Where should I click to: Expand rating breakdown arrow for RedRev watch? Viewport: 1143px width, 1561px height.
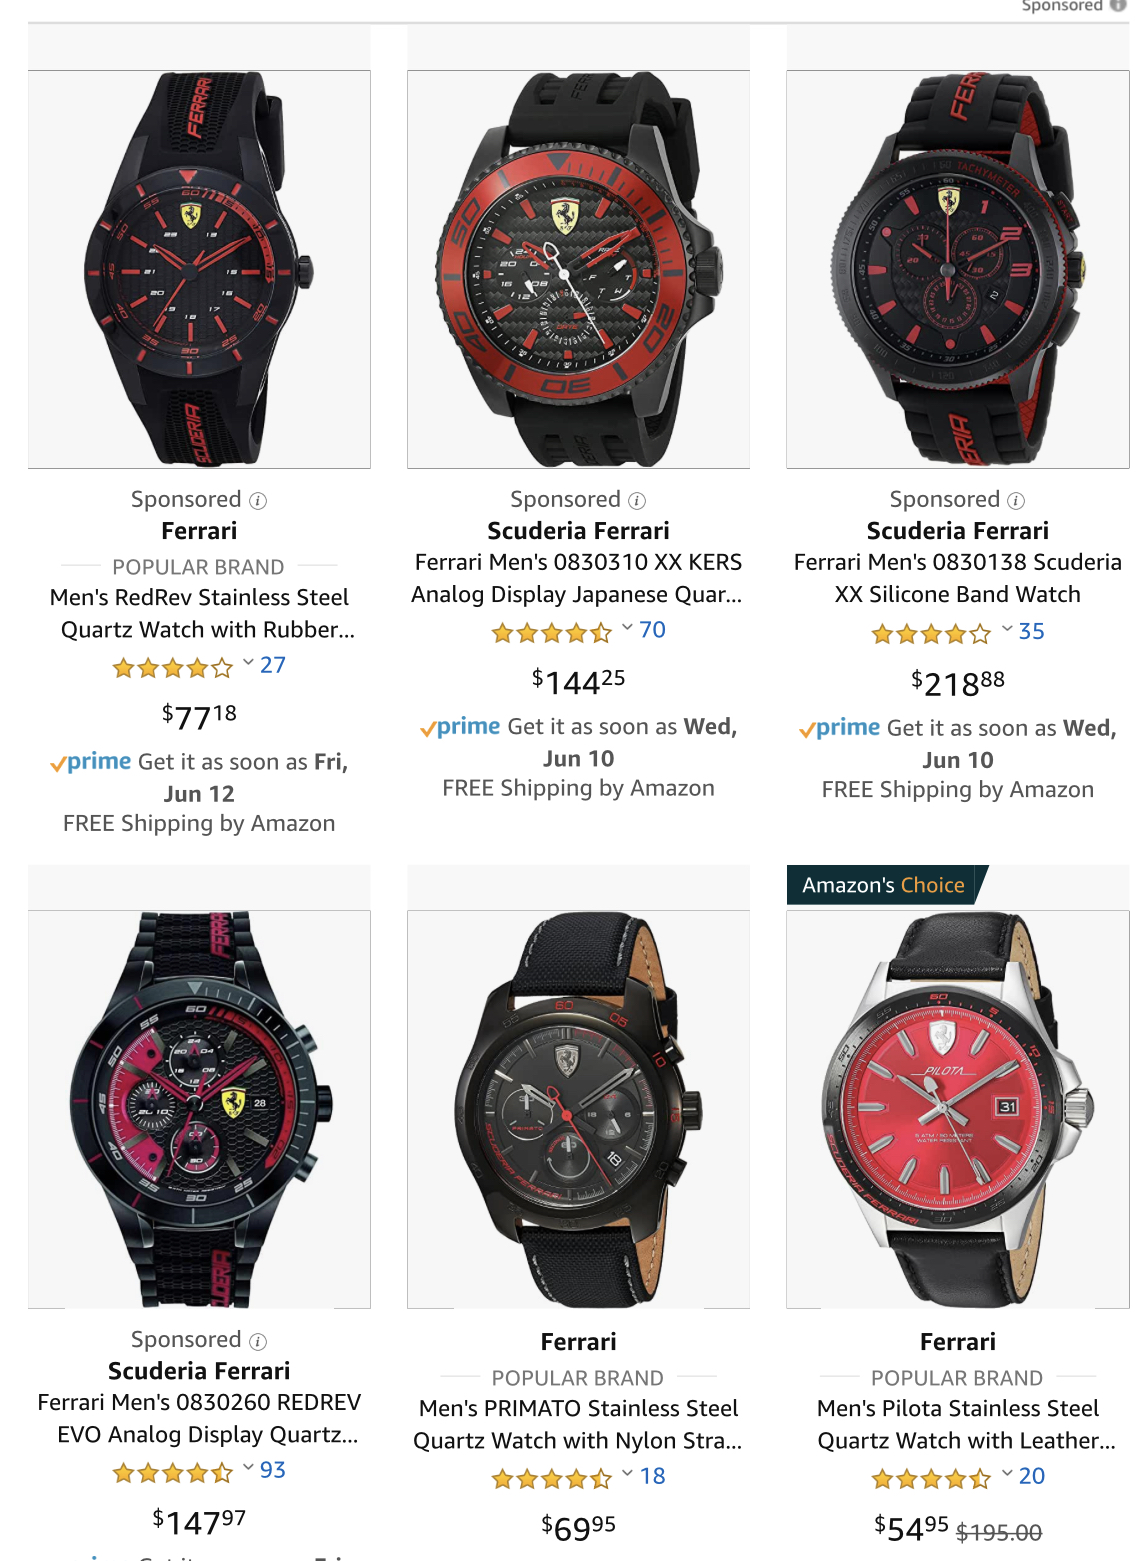pyautogui.click(x=248, y=663)
